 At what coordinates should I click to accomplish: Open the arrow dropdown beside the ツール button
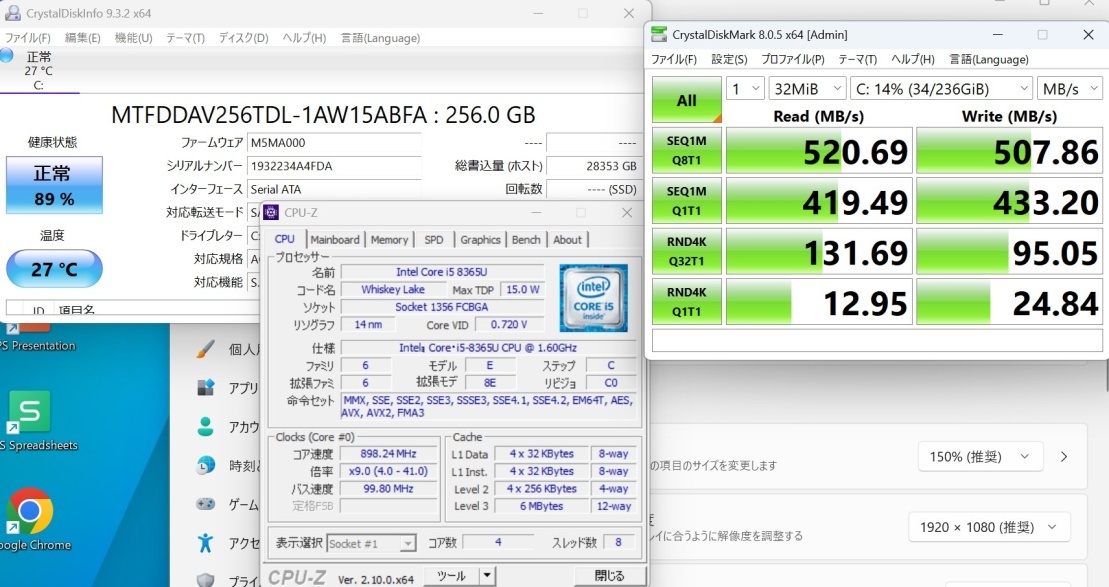click(487, 576)
